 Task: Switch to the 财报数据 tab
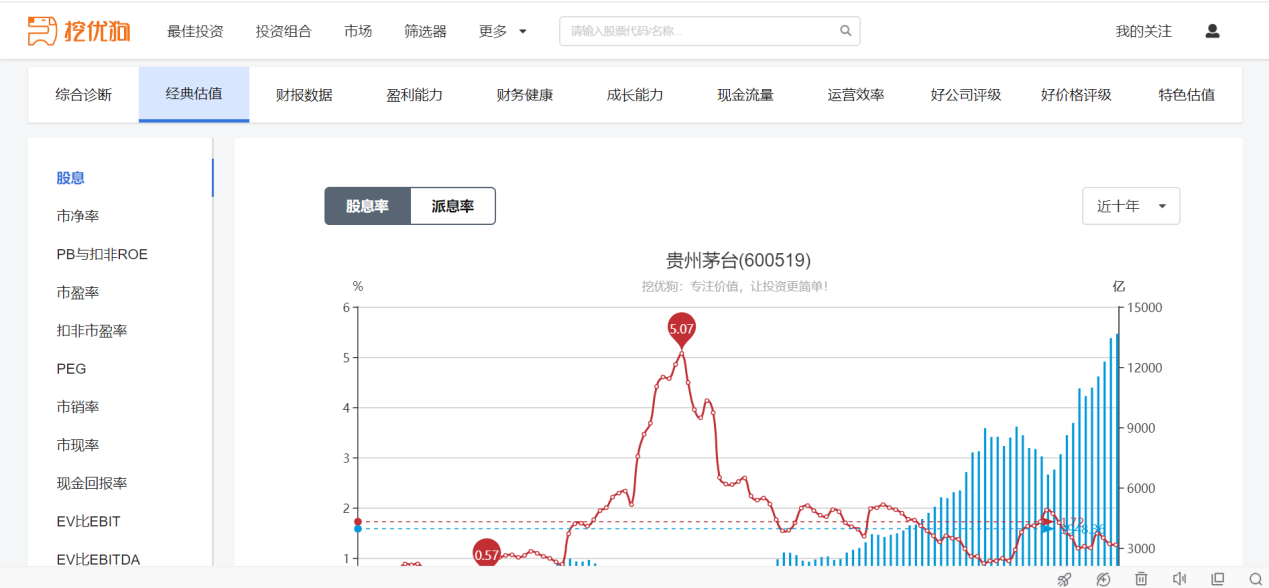click(x=304, y=95)
